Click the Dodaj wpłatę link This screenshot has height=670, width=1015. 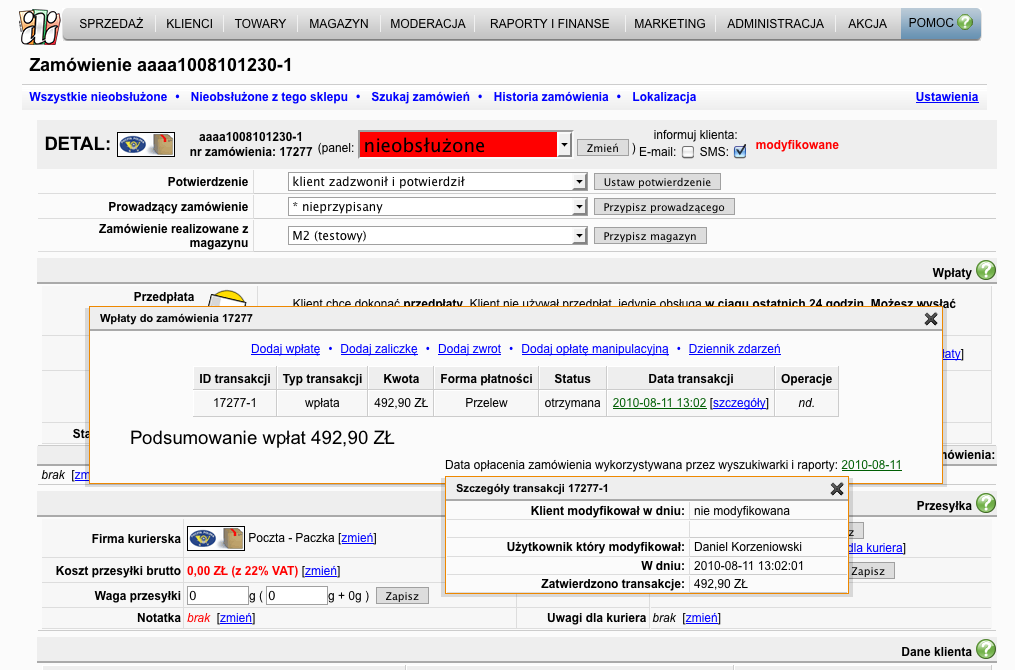pos(285,349)
